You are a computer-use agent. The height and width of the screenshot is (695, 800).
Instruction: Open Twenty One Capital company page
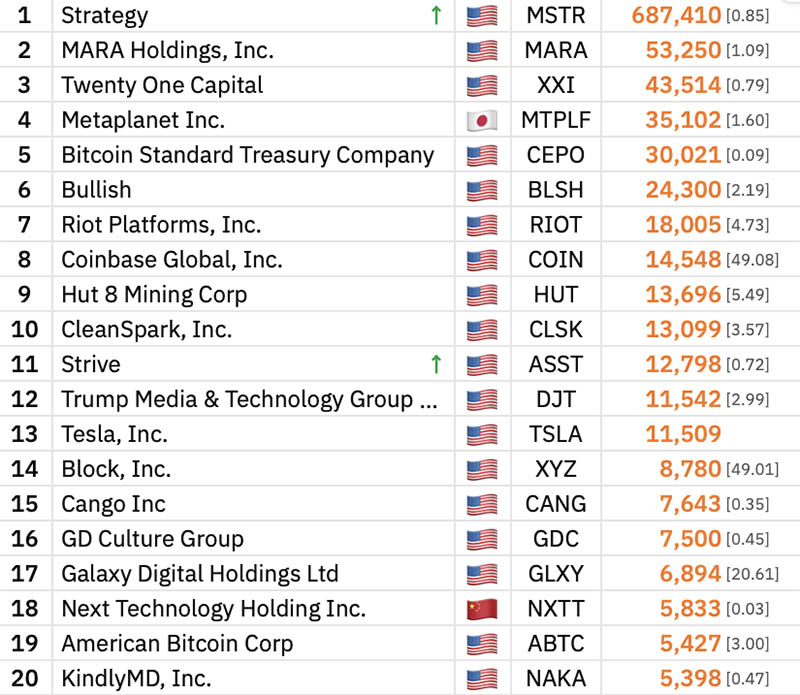[162, 85]
